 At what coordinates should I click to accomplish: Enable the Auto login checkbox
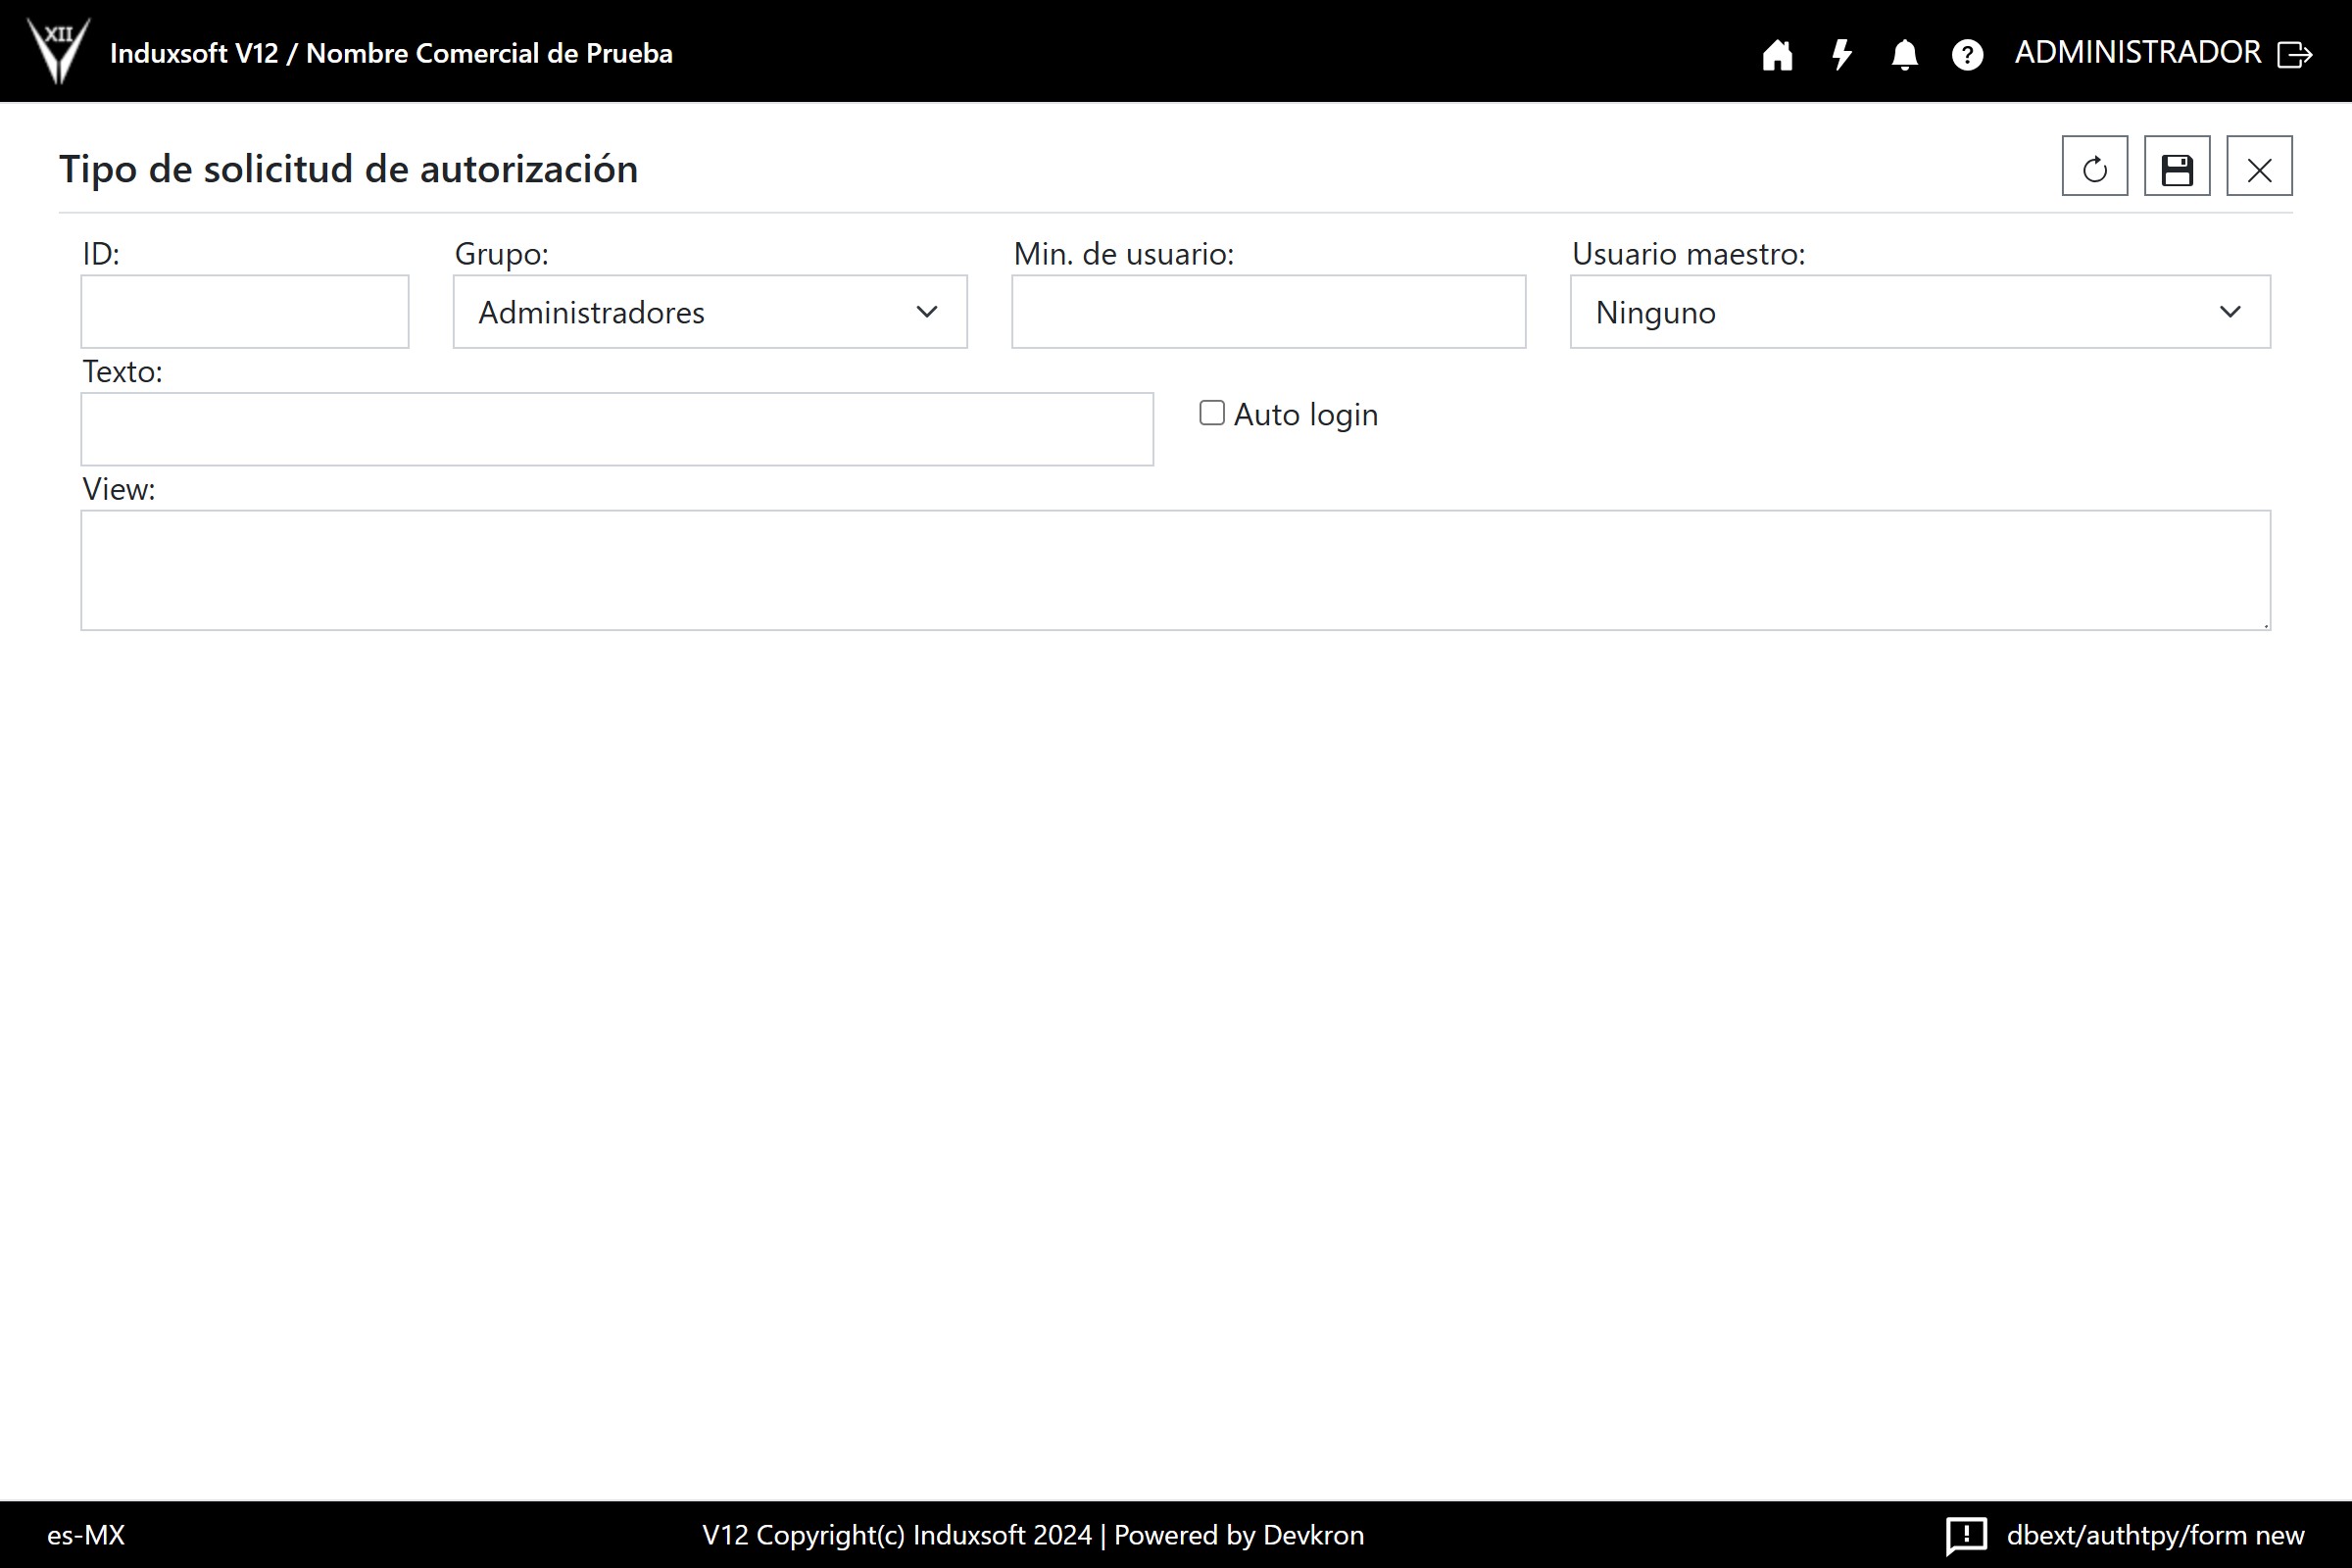[x=1211, y=413]
